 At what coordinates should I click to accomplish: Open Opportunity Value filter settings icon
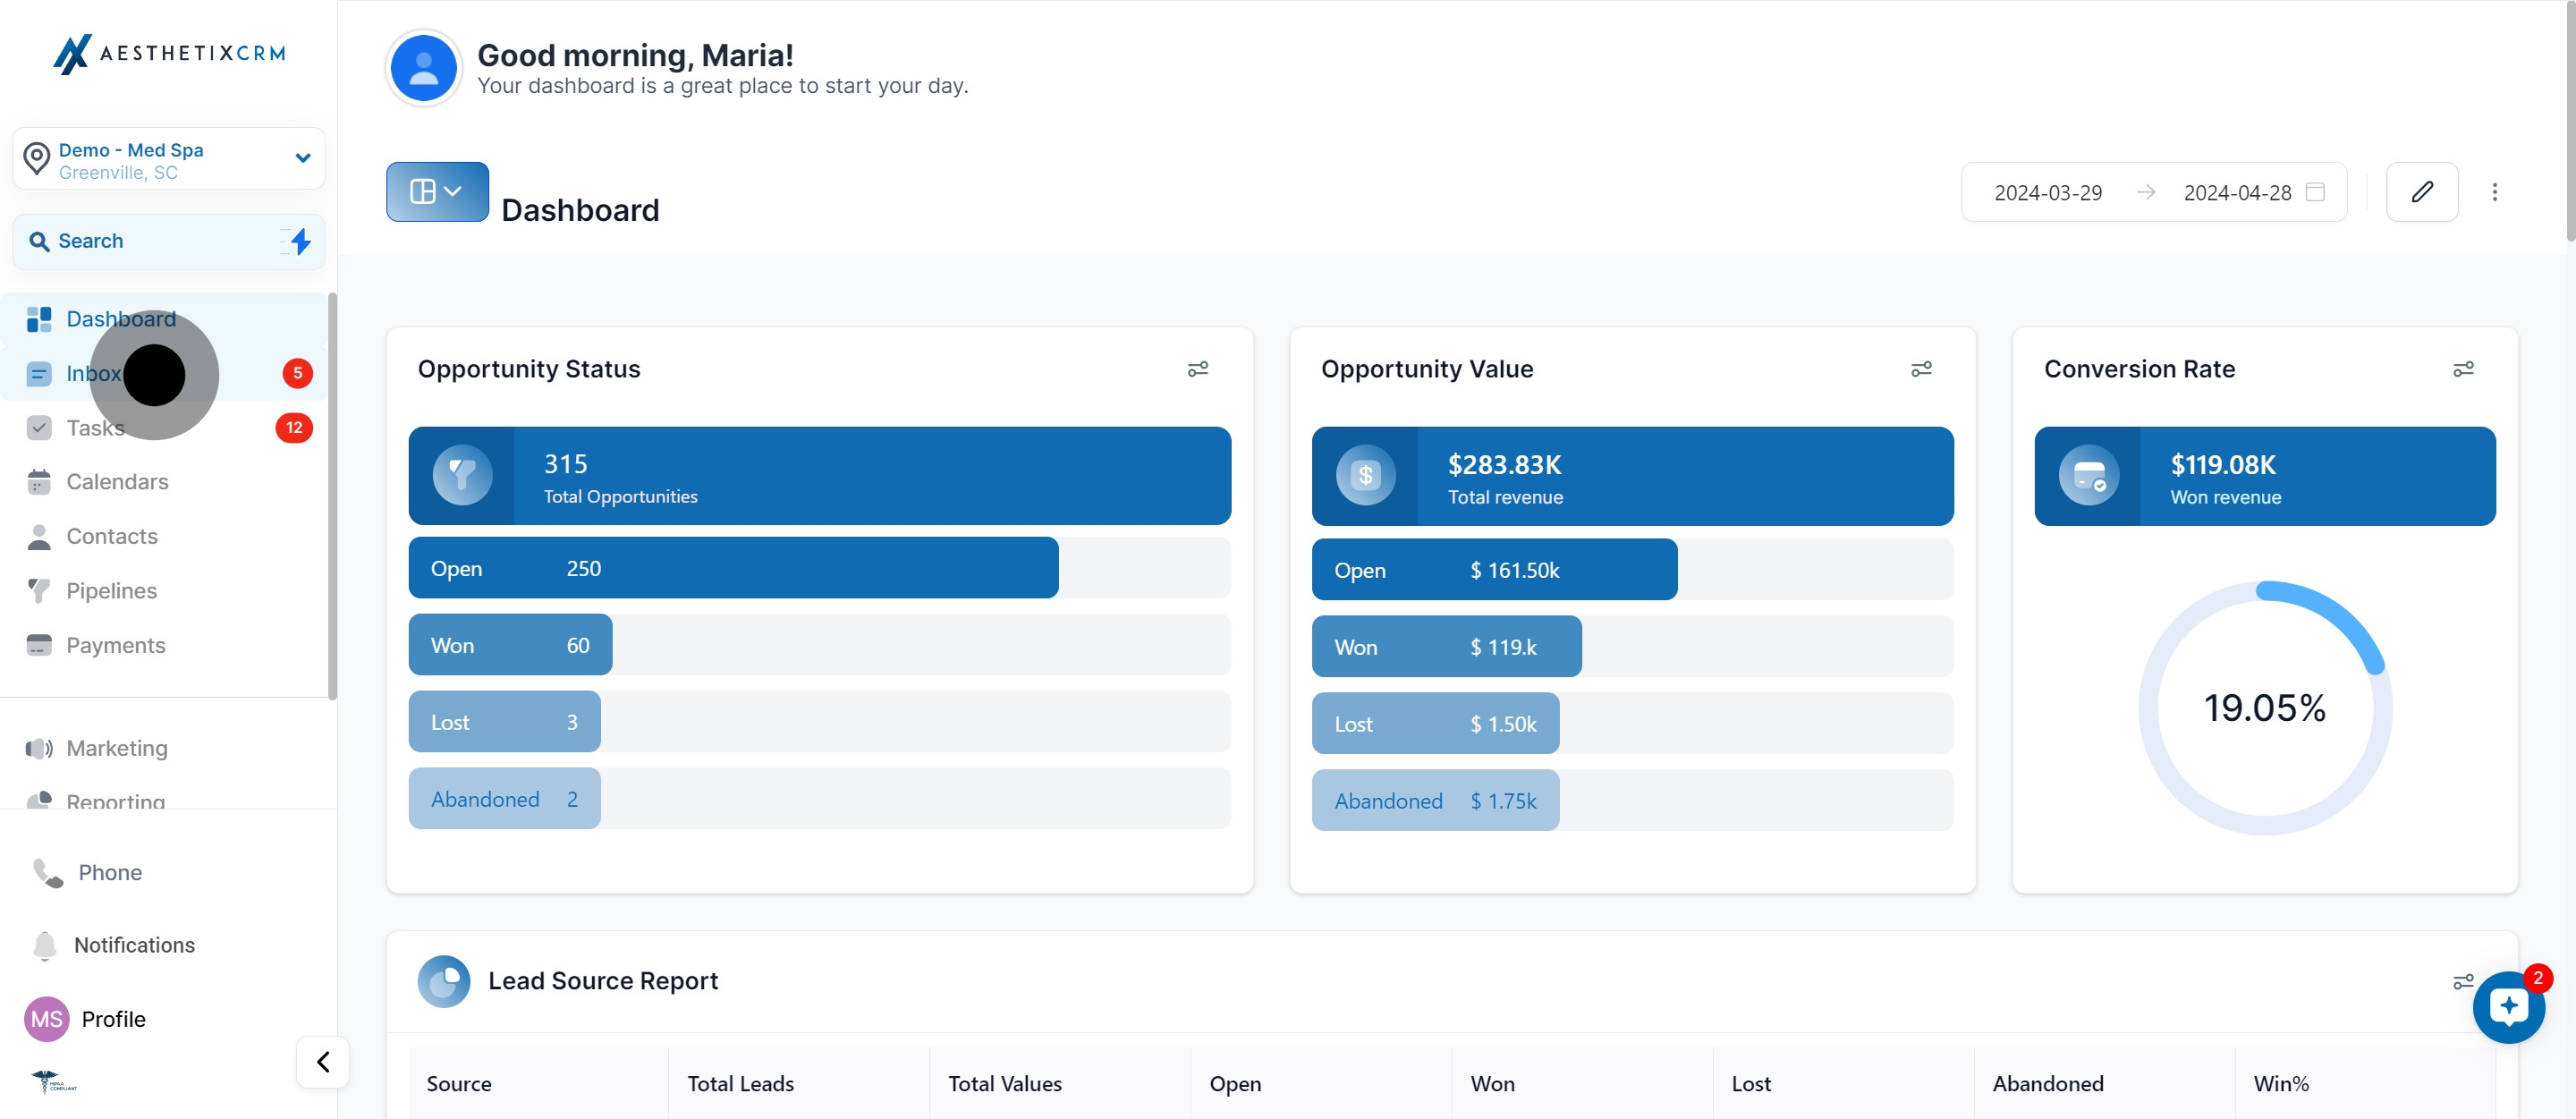point(1920,369)
